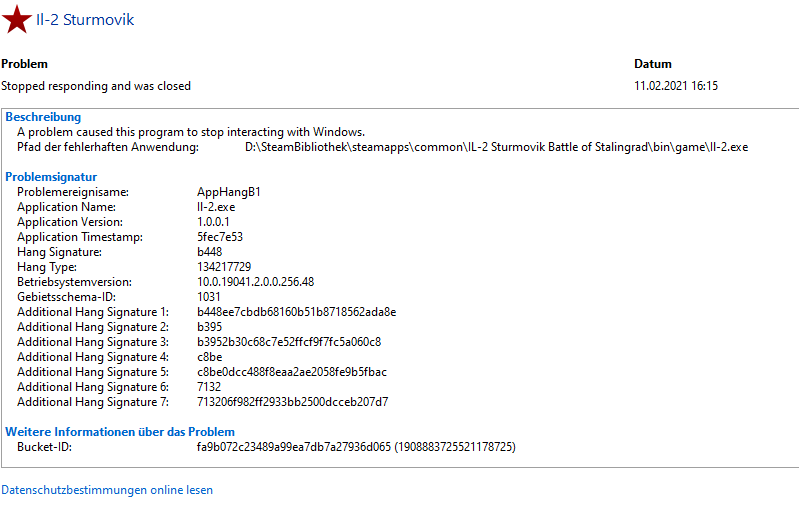Select 'Stopped responding and was closed' text
The image size is (799, 530).
[x=96, y=86]
